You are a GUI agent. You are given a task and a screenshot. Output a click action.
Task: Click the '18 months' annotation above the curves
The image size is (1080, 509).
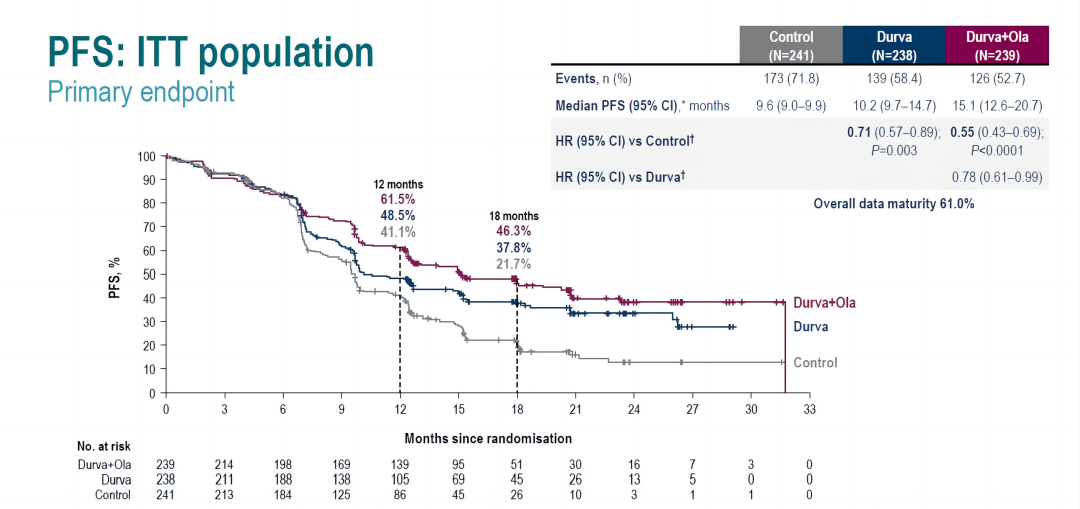tap(514, 216)
